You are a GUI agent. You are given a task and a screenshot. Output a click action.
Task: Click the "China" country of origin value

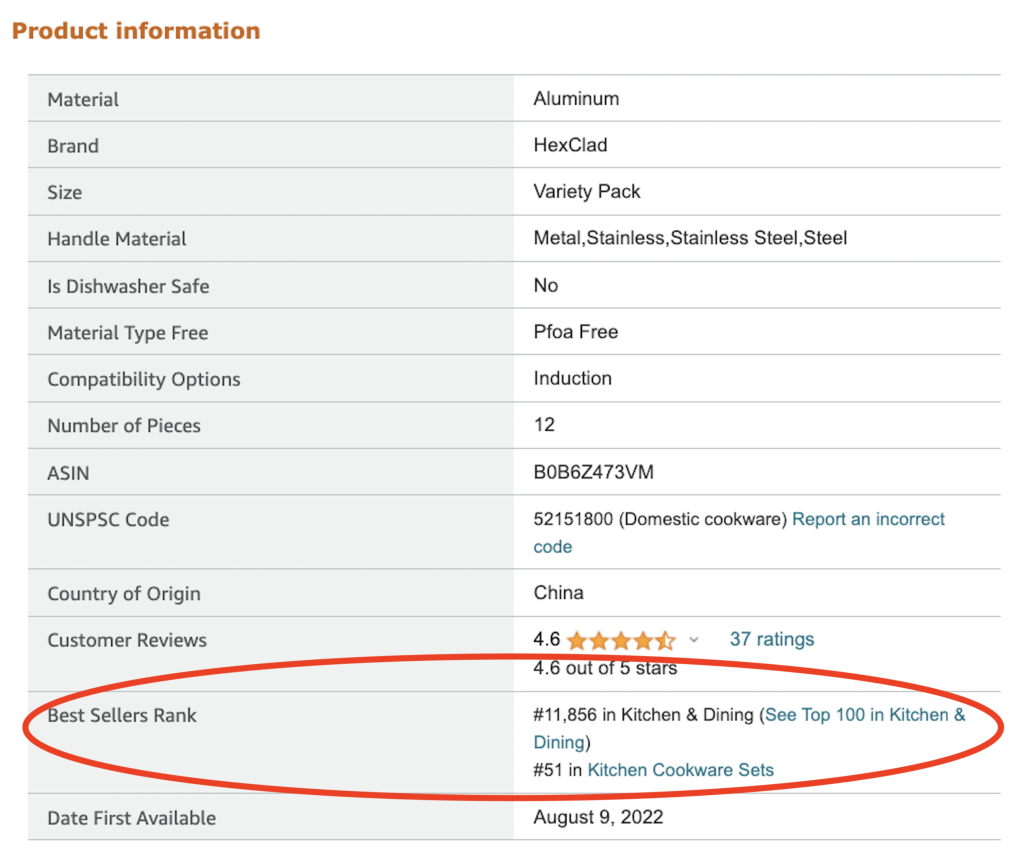[556, 592]
